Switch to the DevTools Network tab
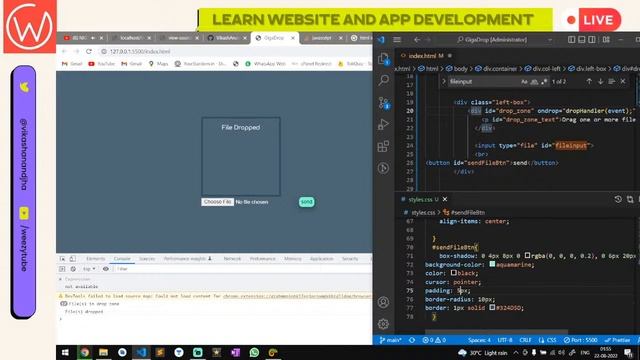The width and height of the screenshot is (640, 360). [x=232, y=259]
